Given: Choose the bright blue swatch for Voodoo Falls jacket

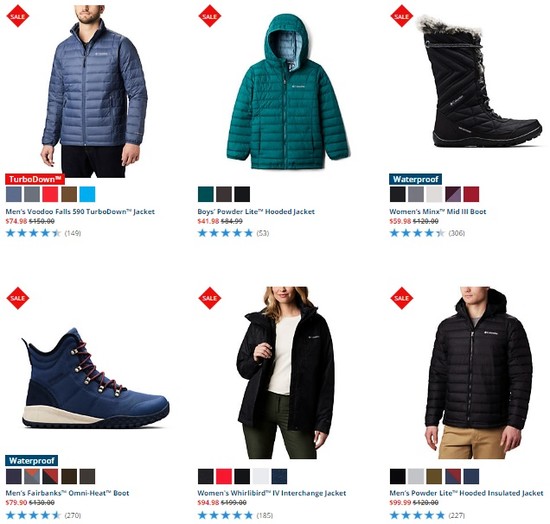Looking at the screenshot, I should 87,194.
